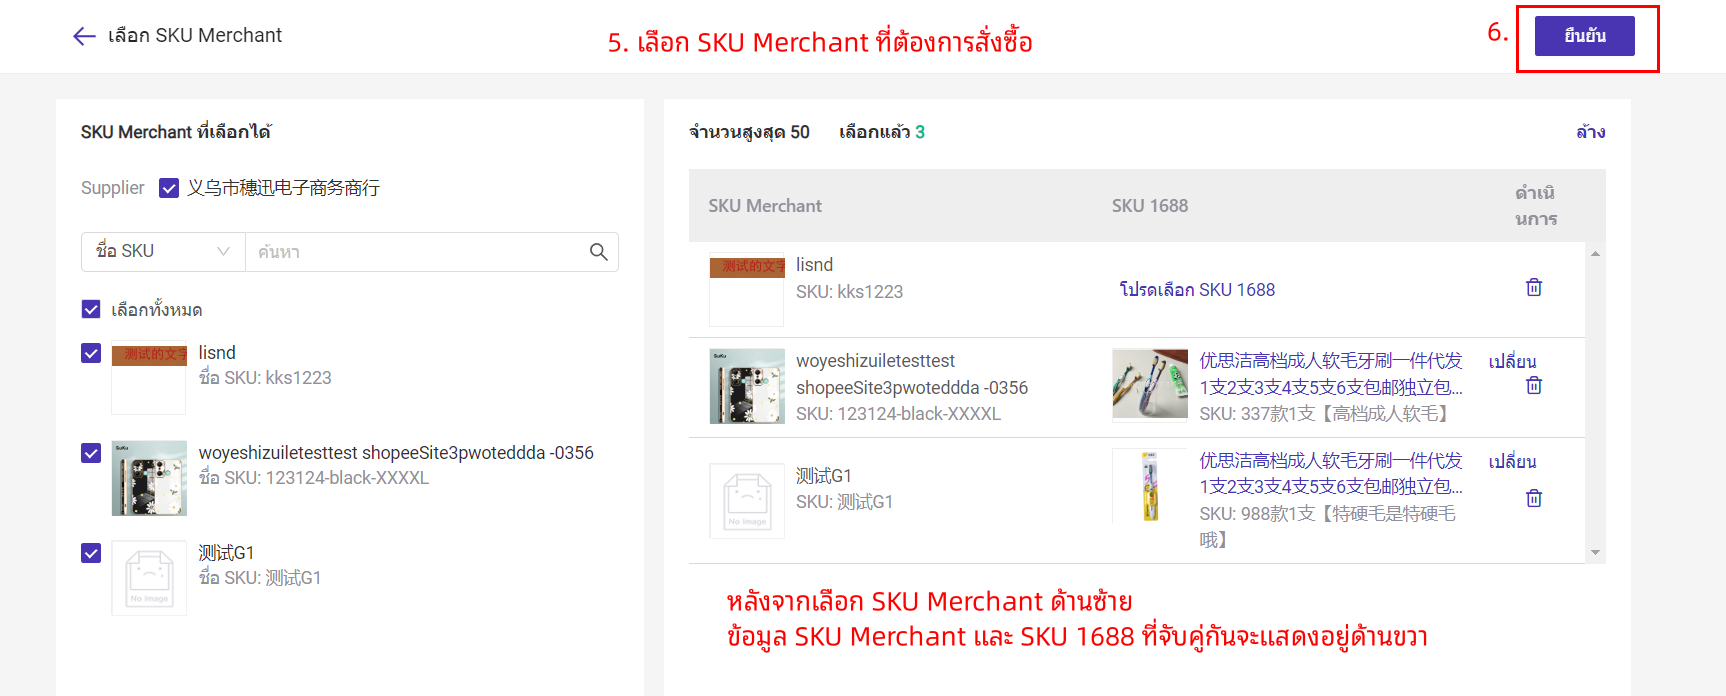Delete the 测试G1 row with trash icon
This screenshot has height=696, width=1726.
click(x=1534, y=498)
